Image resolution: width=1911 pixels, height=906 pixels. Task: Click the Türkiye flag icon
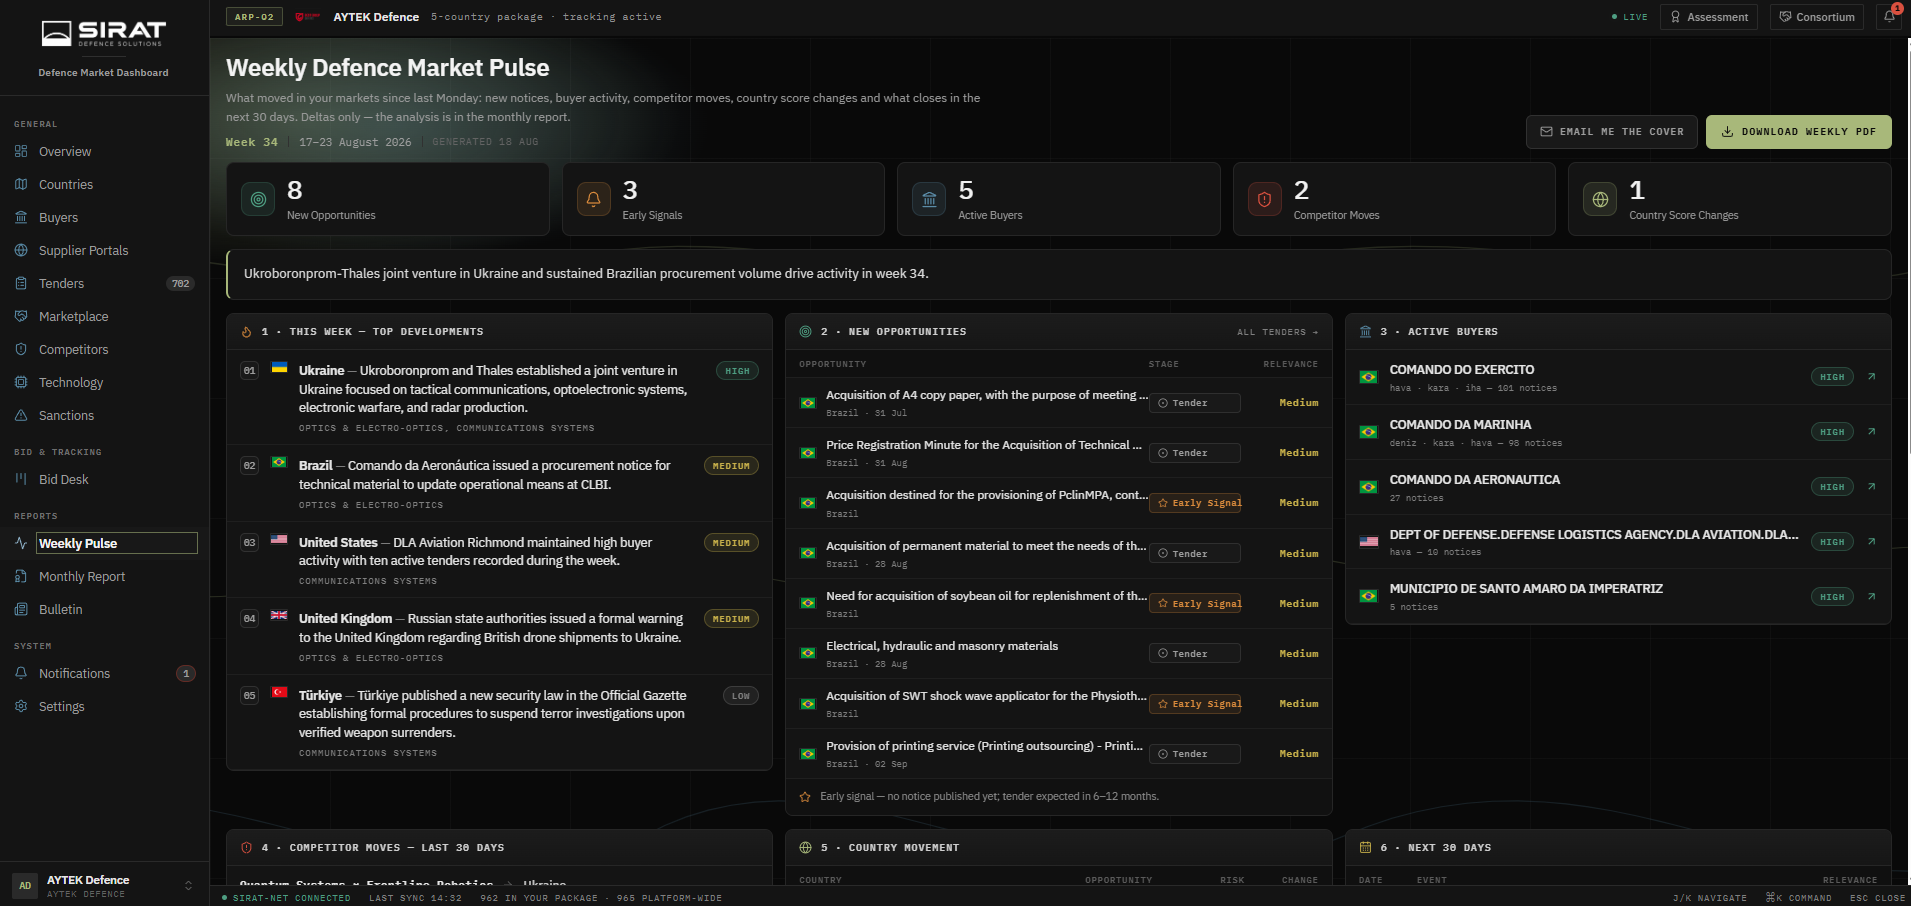coord(280,693)
